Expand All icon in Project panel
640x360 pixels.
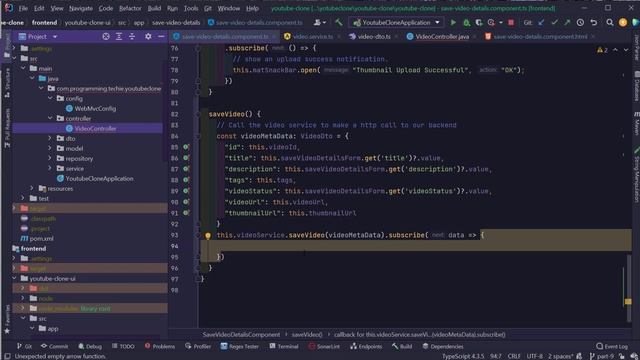pyautogui.click(x=119, y=37)
